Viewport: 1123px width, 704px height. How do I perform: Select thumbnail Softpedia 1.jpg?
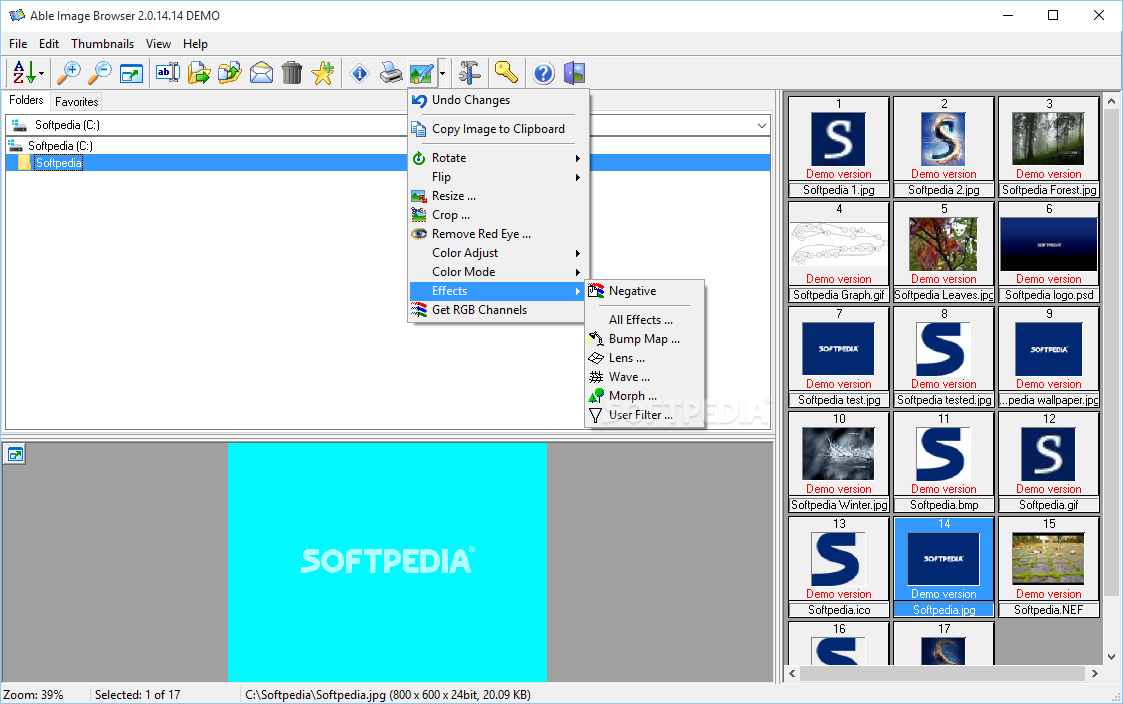(839, 147)
